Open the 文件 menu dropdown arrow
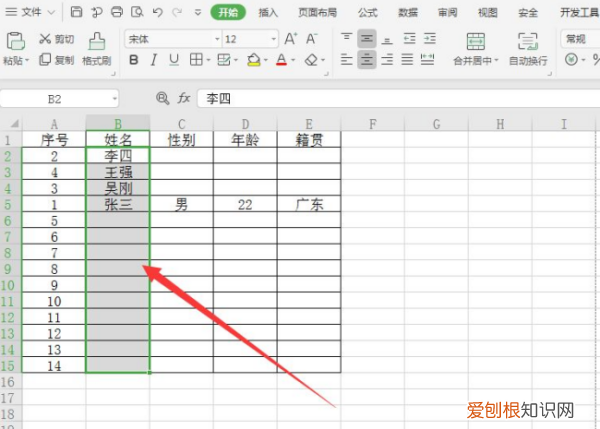Viewport: 600px width, 429px height. pyautogui.click(x=51, y=13)
